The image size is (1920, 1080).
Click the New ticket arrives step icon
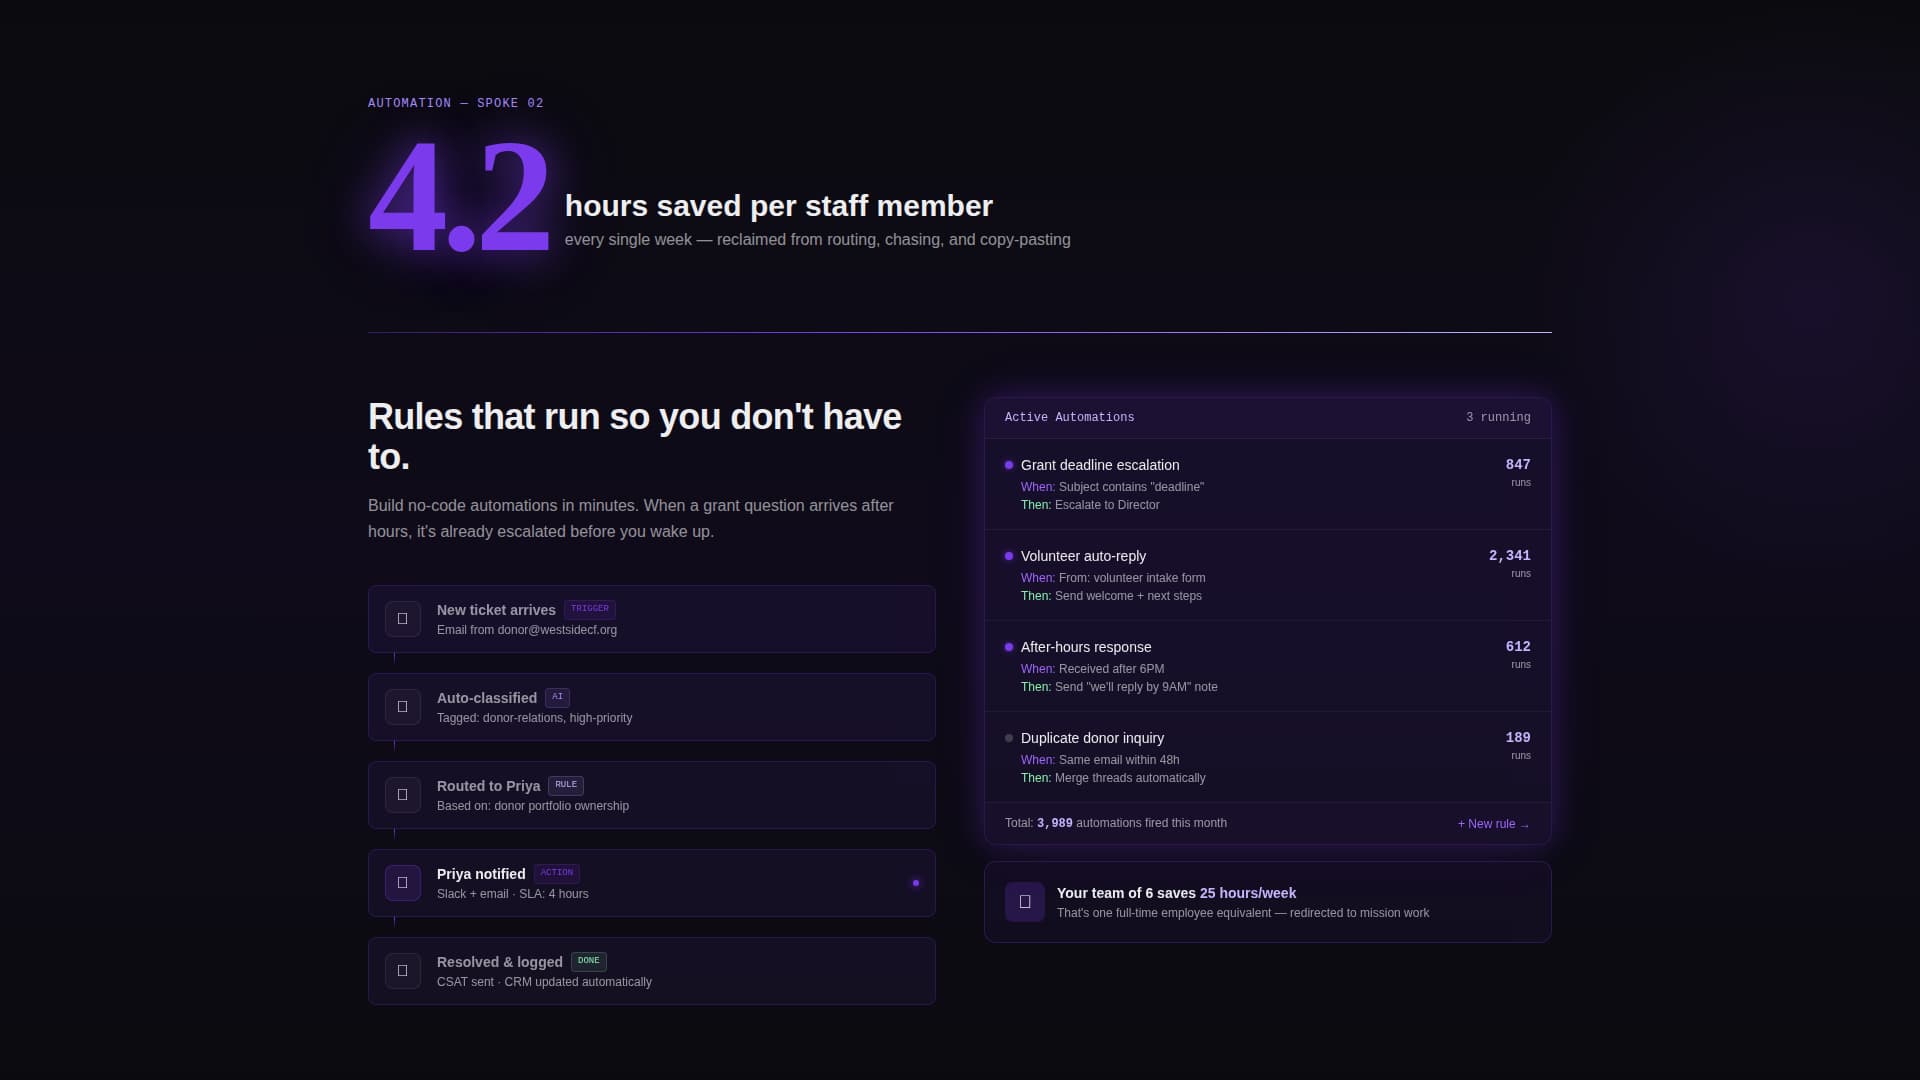pos(402,618)
